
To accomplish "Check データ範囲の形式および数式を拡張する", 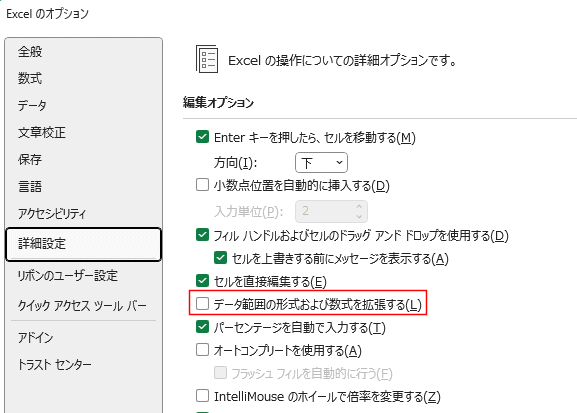I will tap(202, 304).
